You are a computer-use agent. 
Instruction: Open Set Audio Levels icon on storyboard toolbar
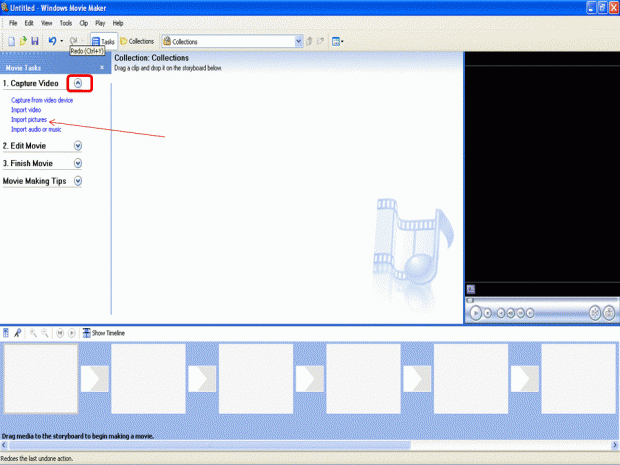click(x=6, y=333)
